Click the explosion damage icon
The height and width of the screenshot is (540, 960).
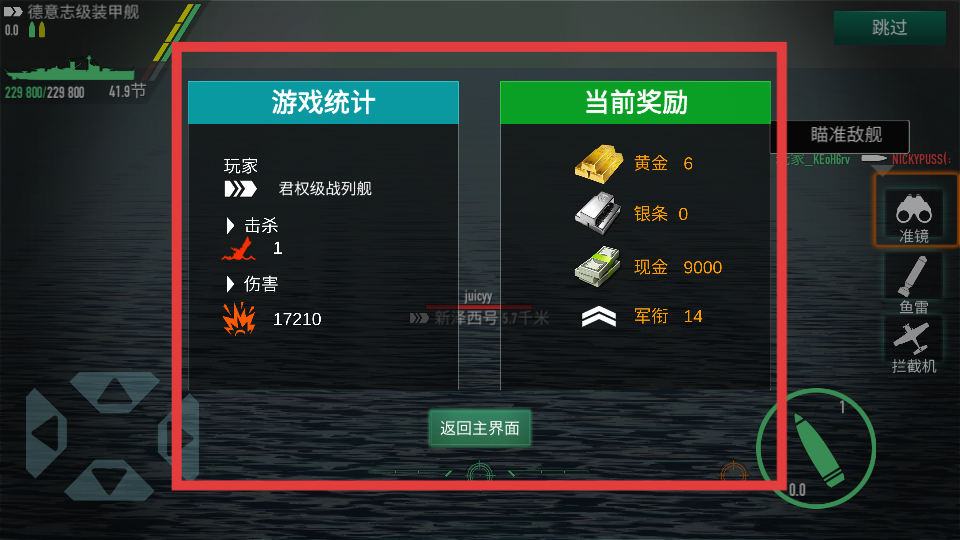239,319
